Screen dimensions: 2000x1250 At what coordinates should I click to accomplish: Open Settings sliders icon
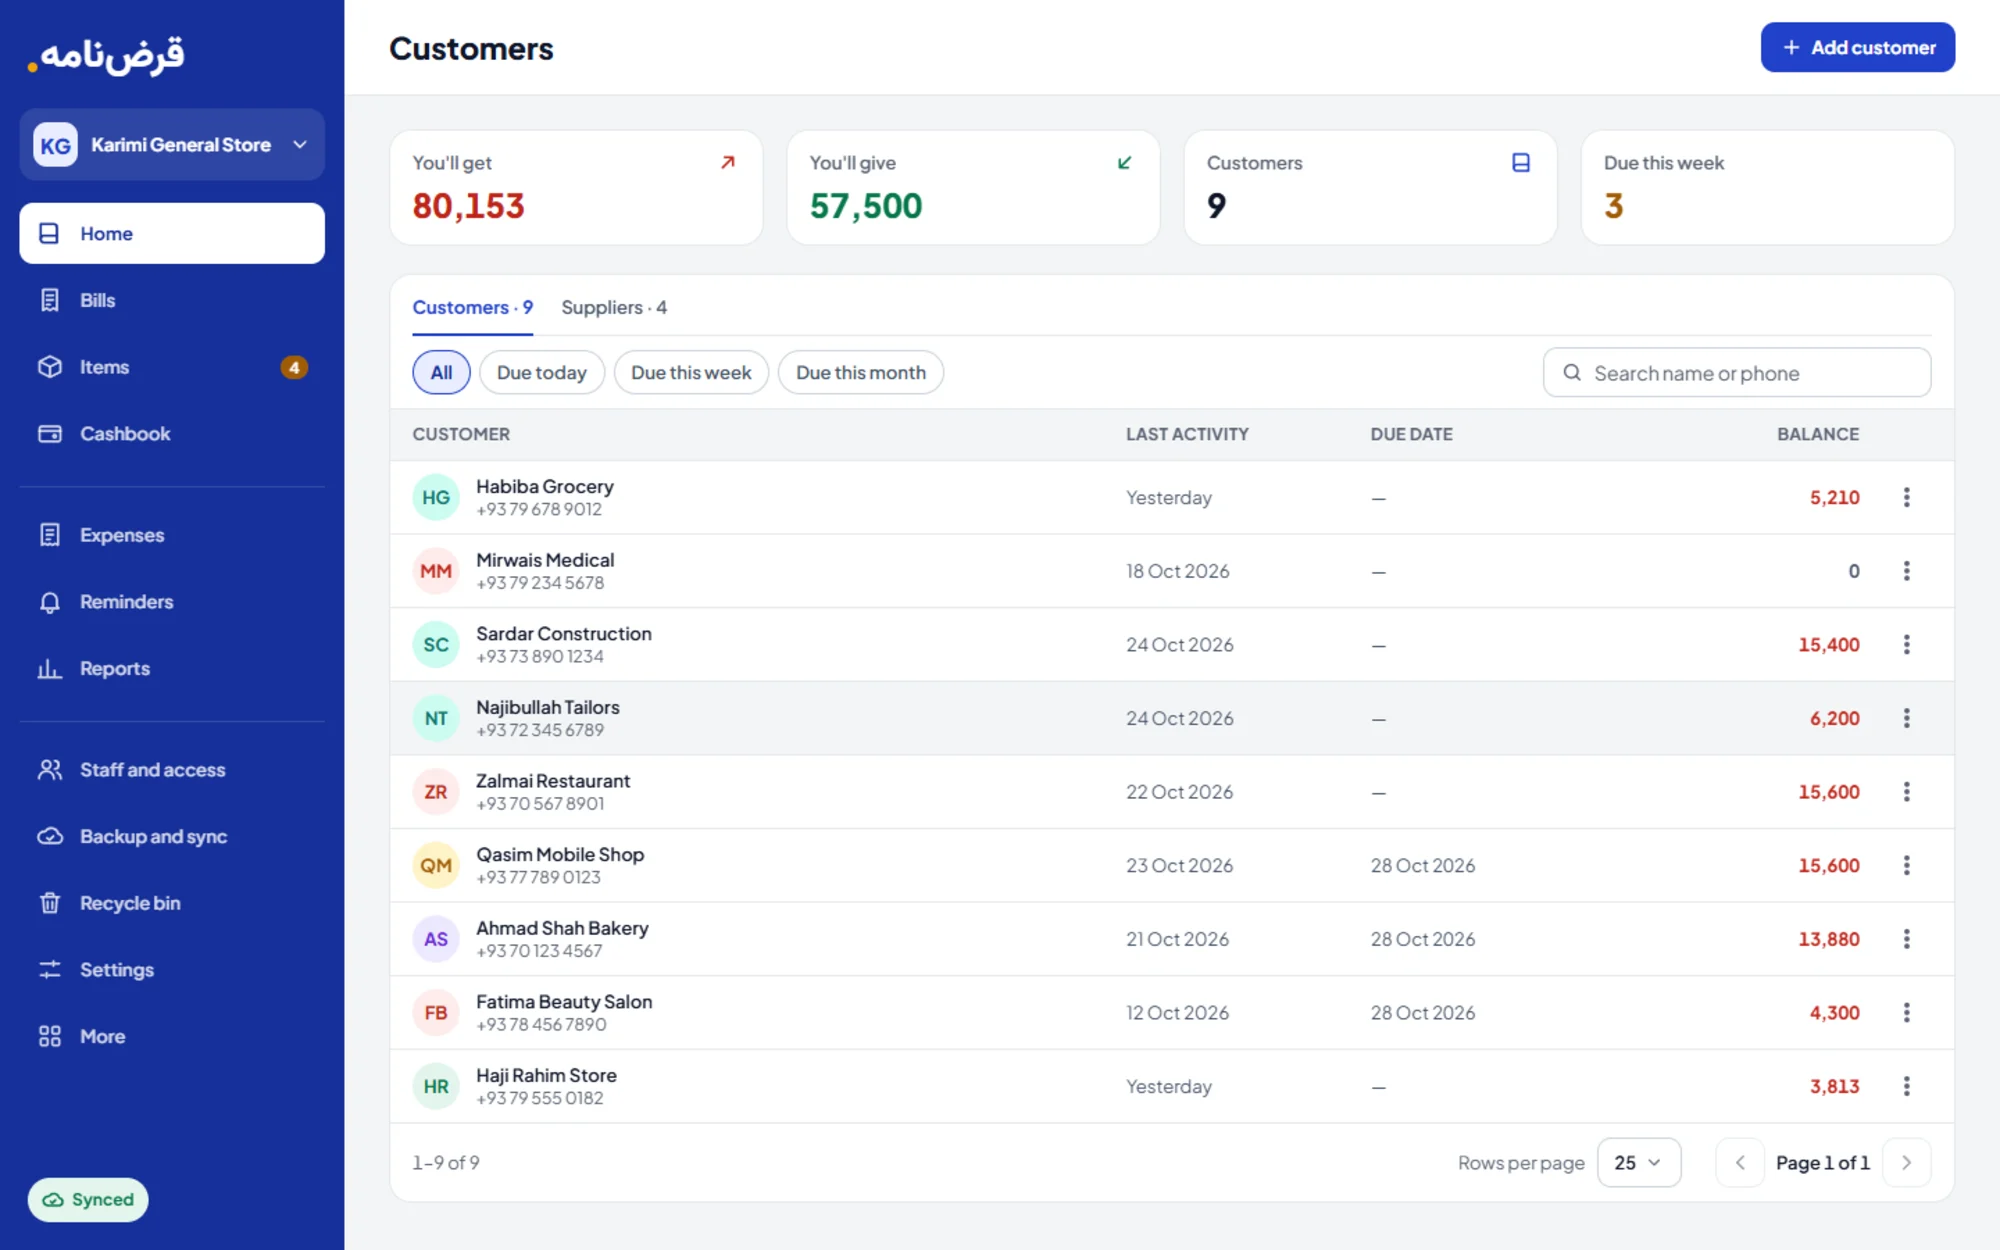click(50, 970)
